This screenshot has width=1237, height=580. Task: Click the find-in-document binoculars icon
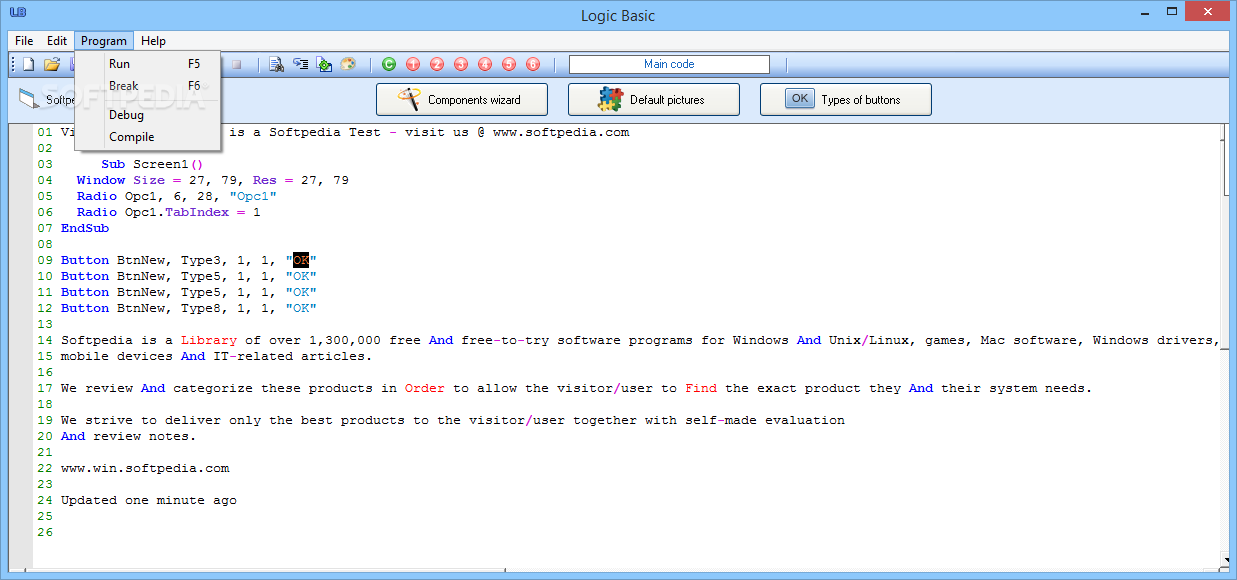point(277,64)
